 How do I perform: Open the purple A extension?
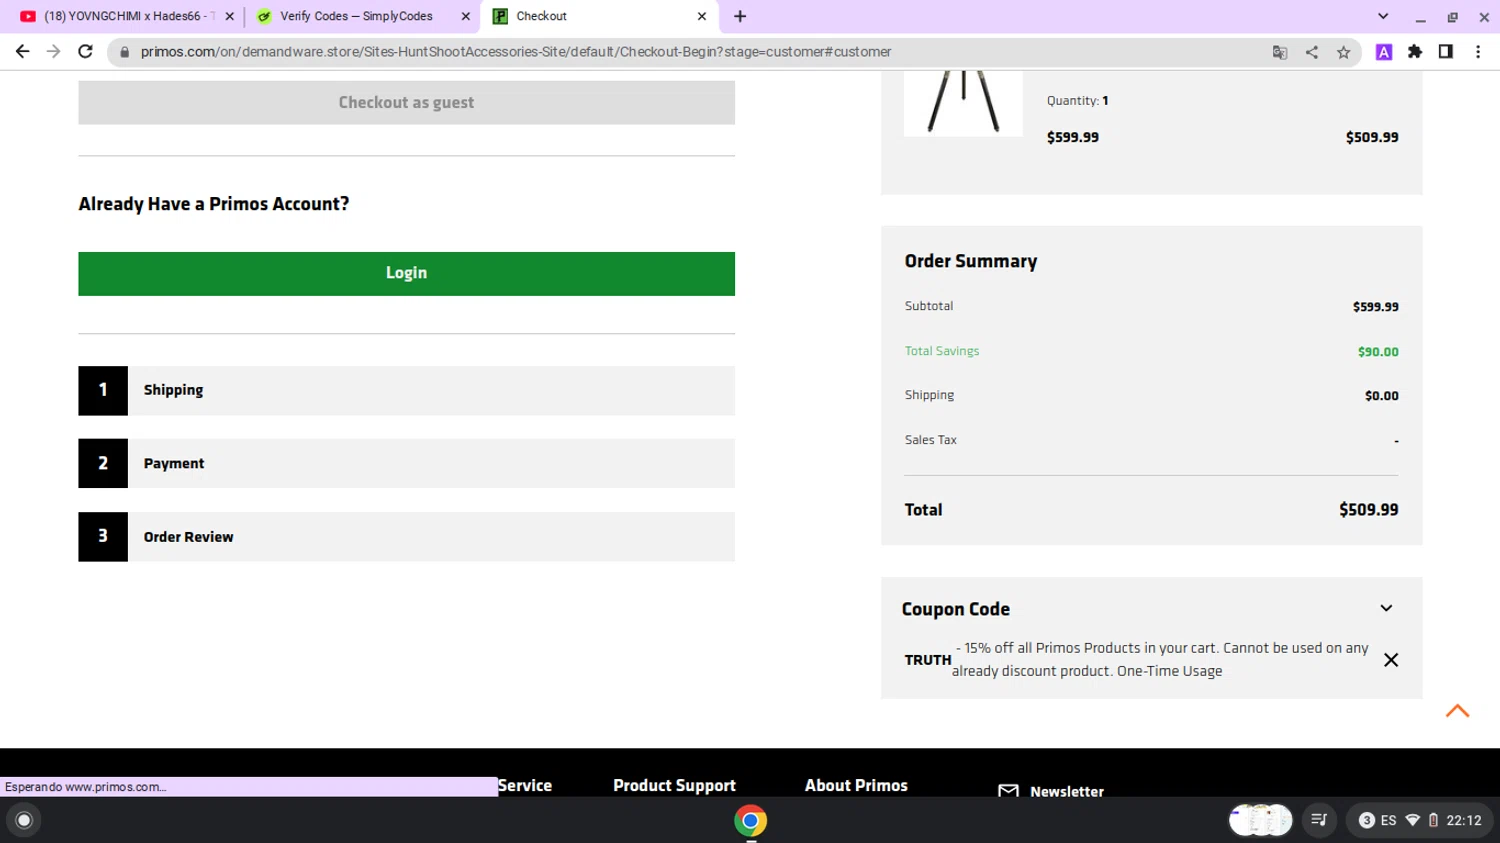(x=1384, y=52)
